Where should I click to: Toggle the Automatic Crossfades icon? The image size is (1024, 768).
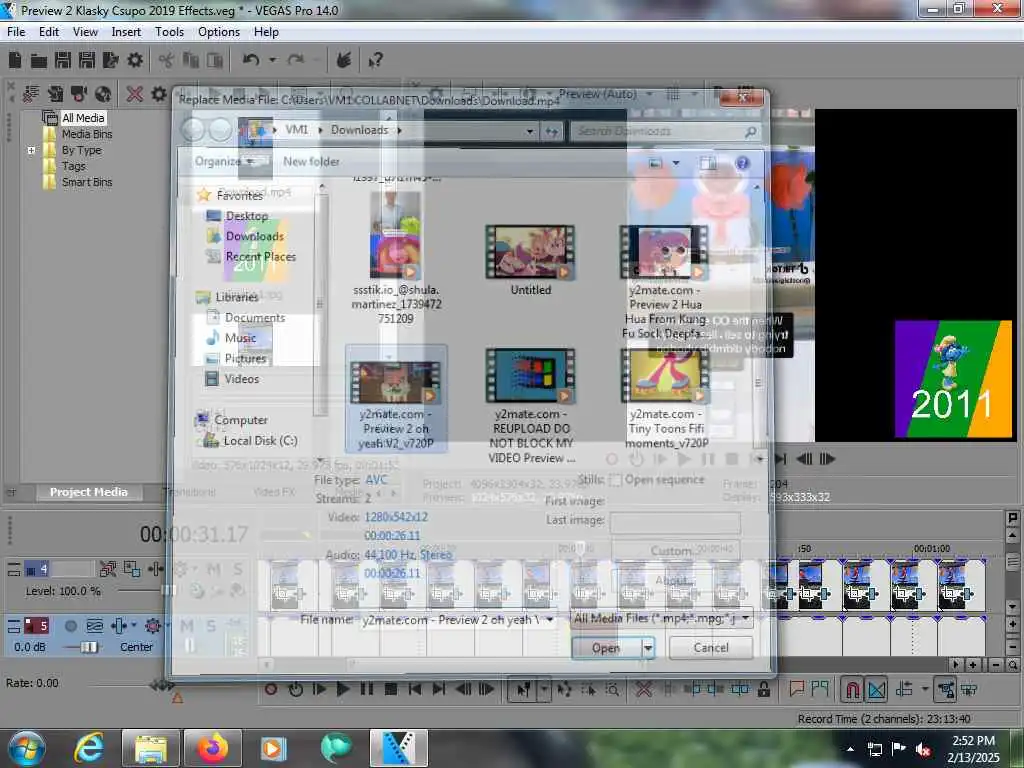876,689
